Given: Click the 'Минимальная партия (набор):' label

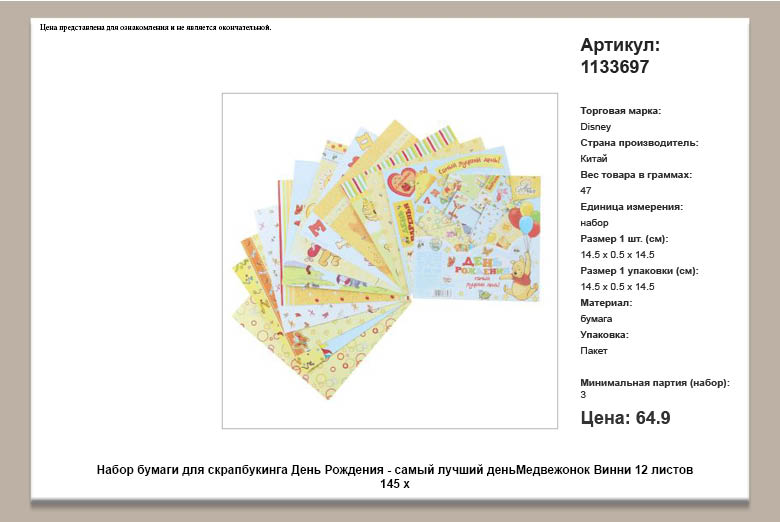Looking at the screenshot, I should [655, 383].
